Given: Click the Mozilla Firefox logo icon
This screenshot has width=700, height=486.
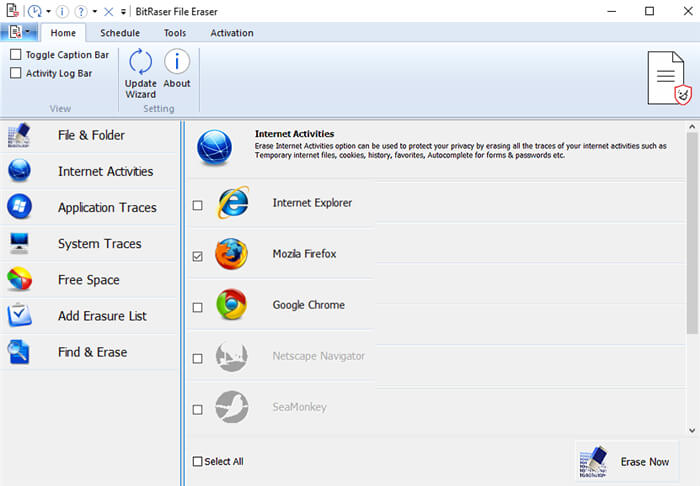Looking at the screenshot, I should coord(231,254).
